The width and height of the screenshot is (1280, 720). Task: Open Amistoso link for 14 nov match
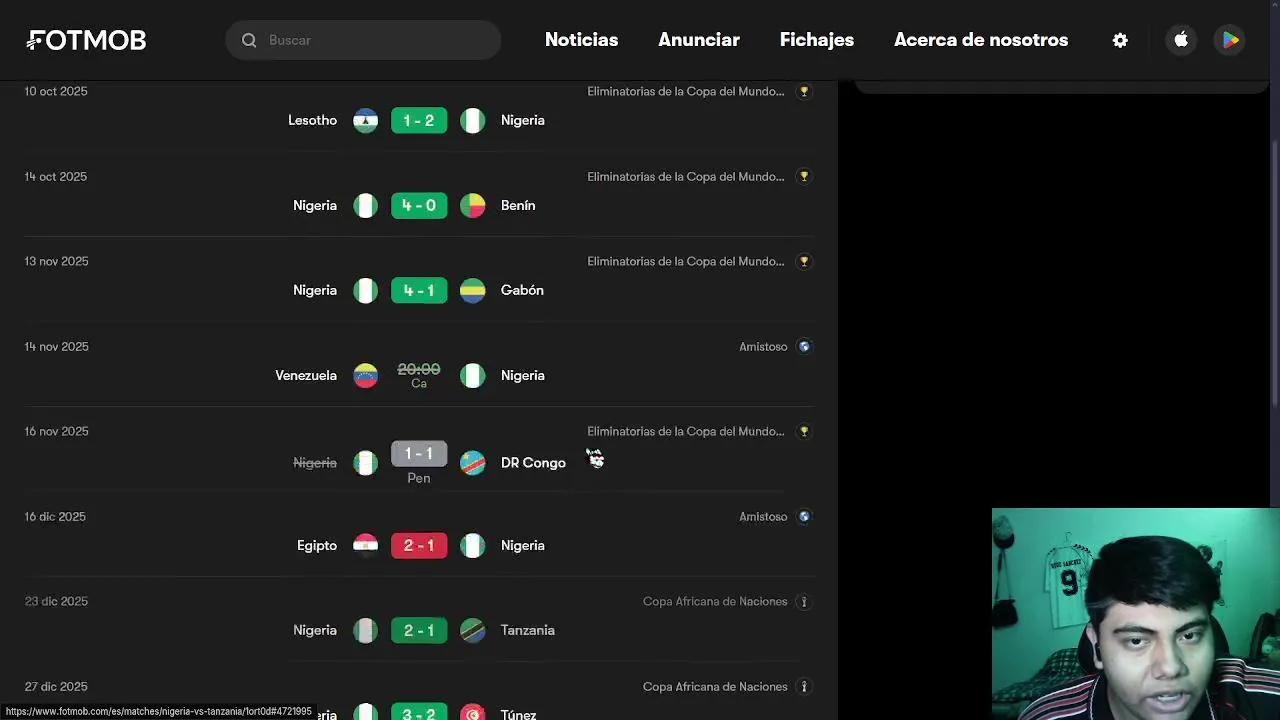click(x=763, y=346)
